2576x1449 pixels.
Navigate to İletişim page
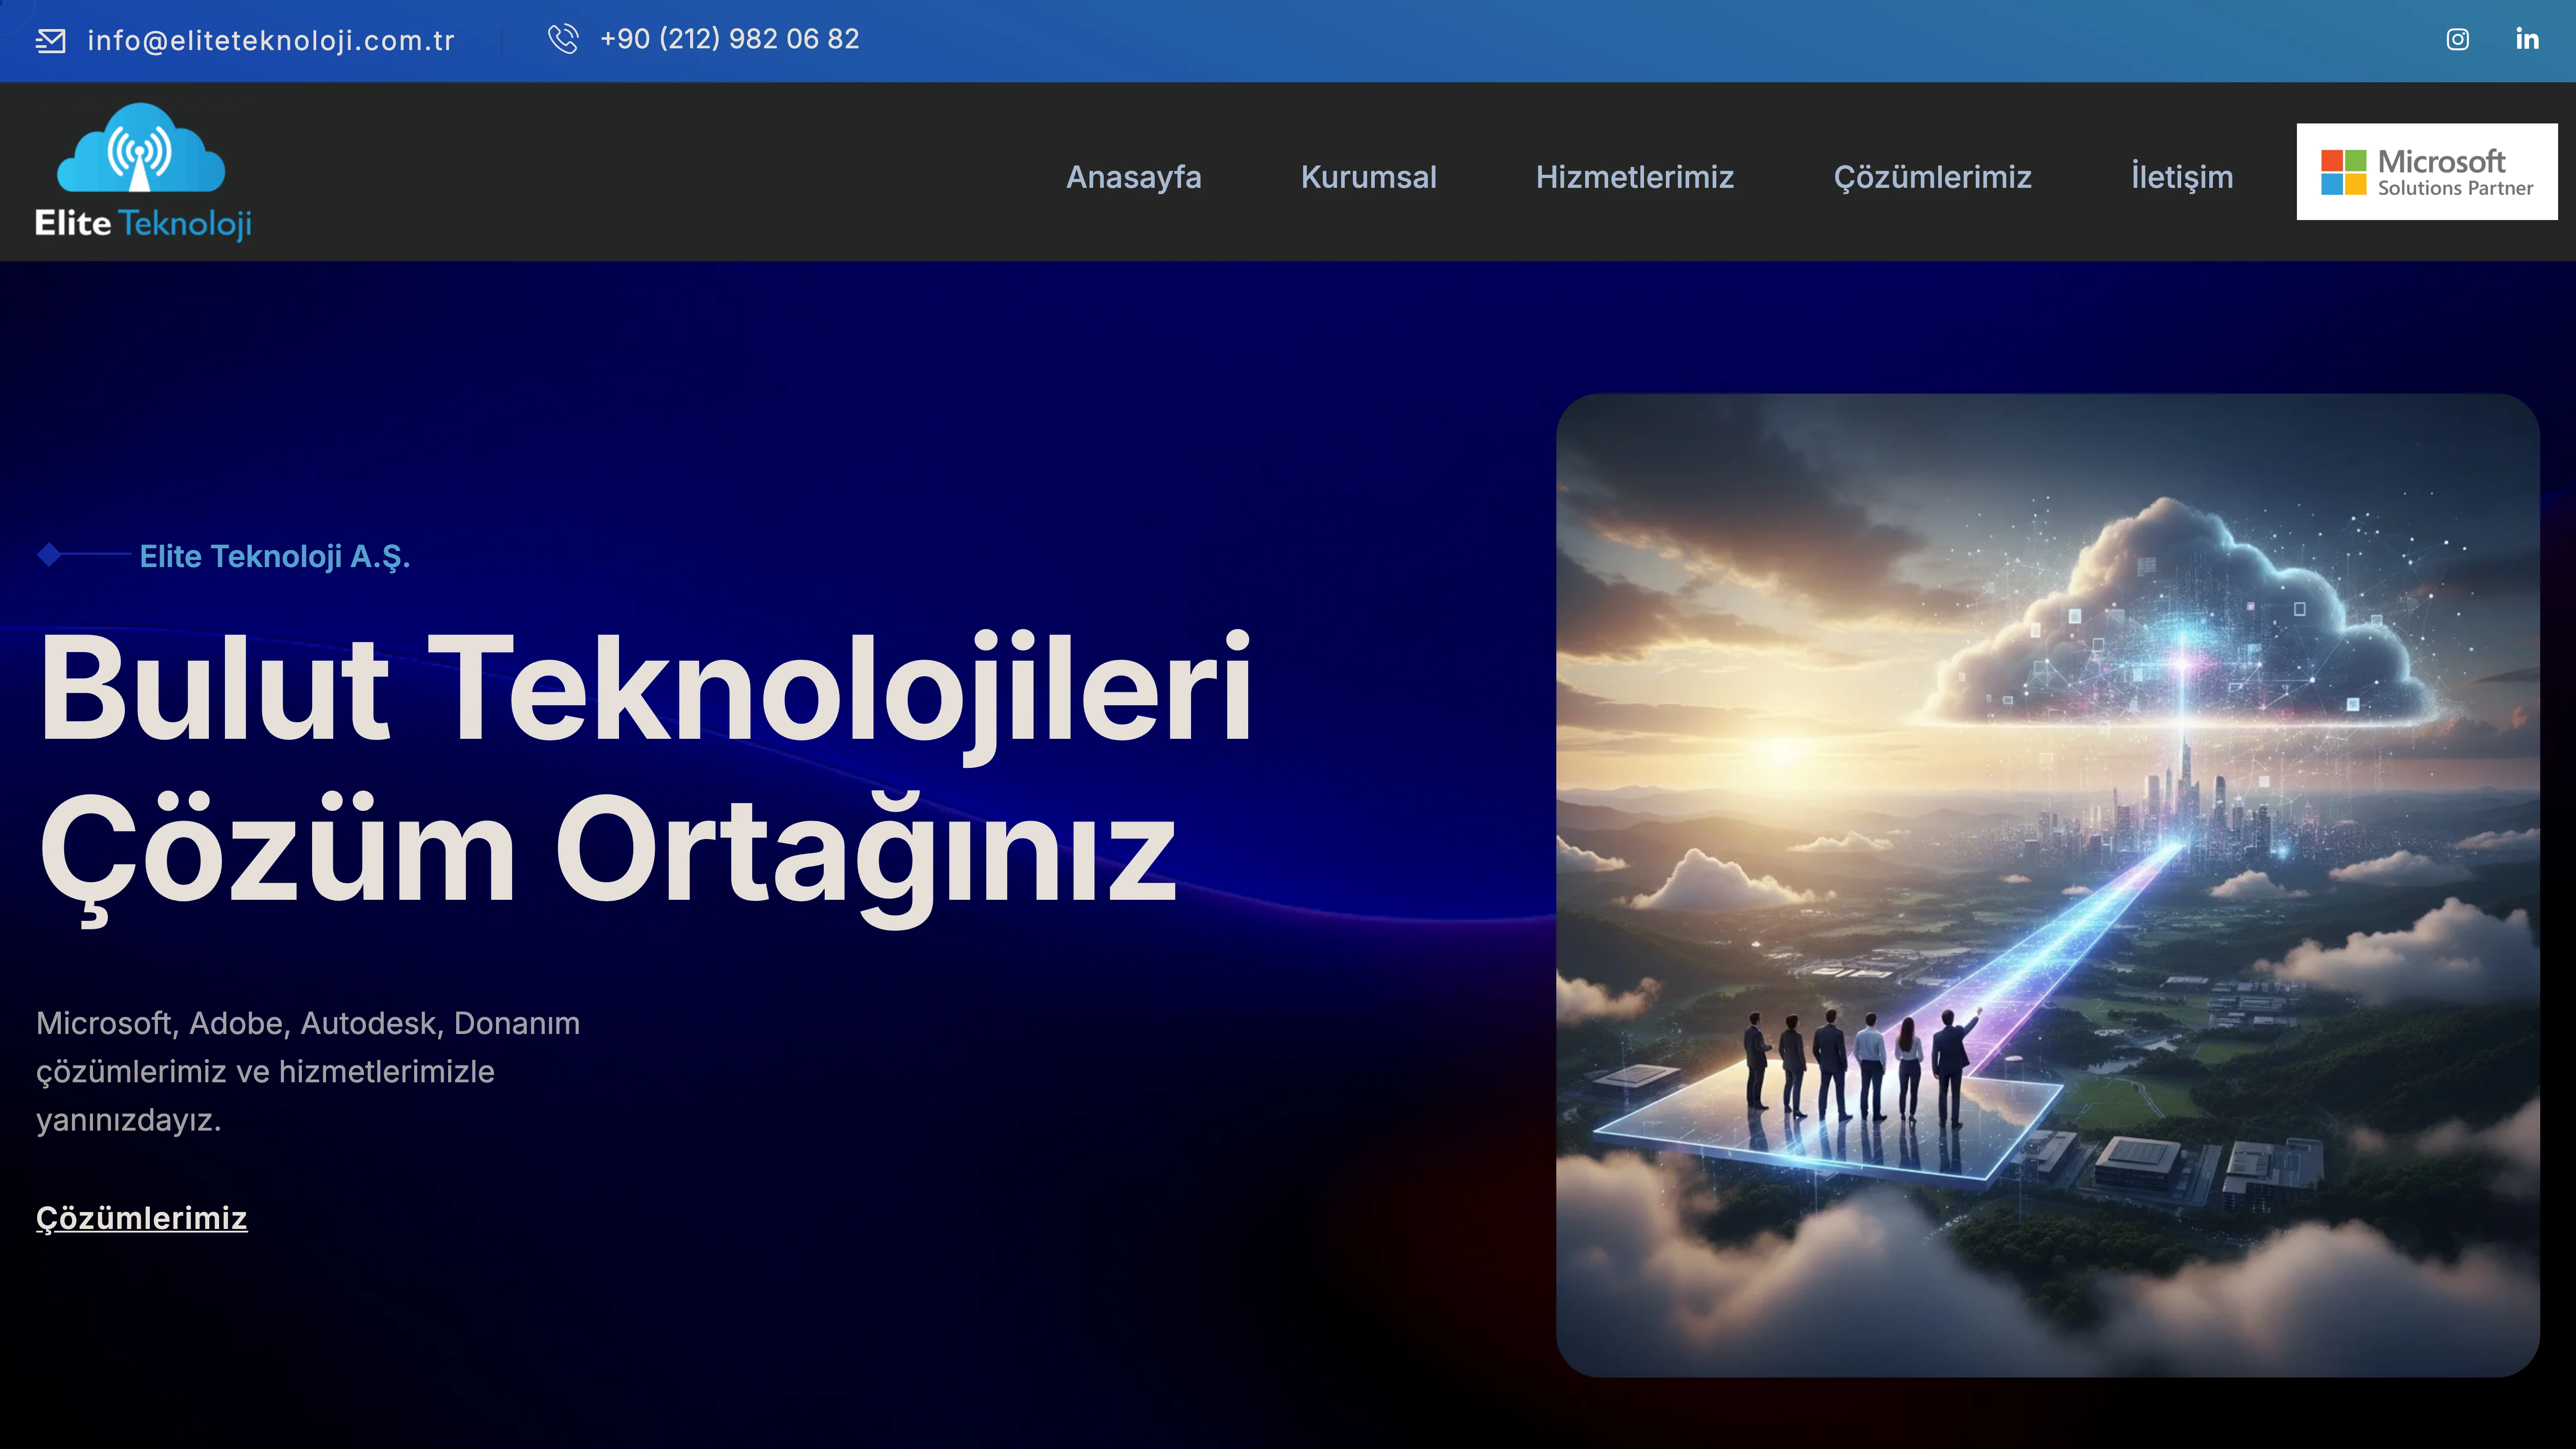(2182, 177)
